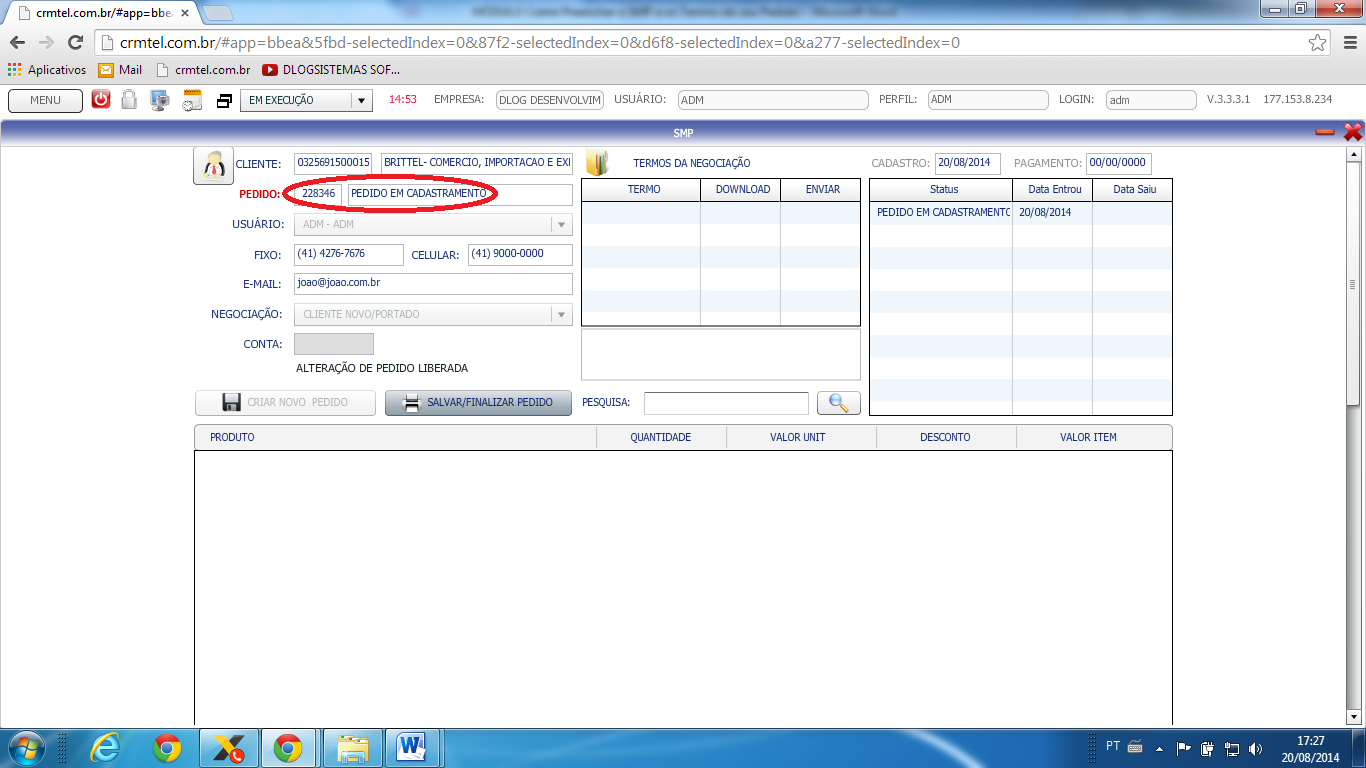Click the PRODUTO column header

395,437
